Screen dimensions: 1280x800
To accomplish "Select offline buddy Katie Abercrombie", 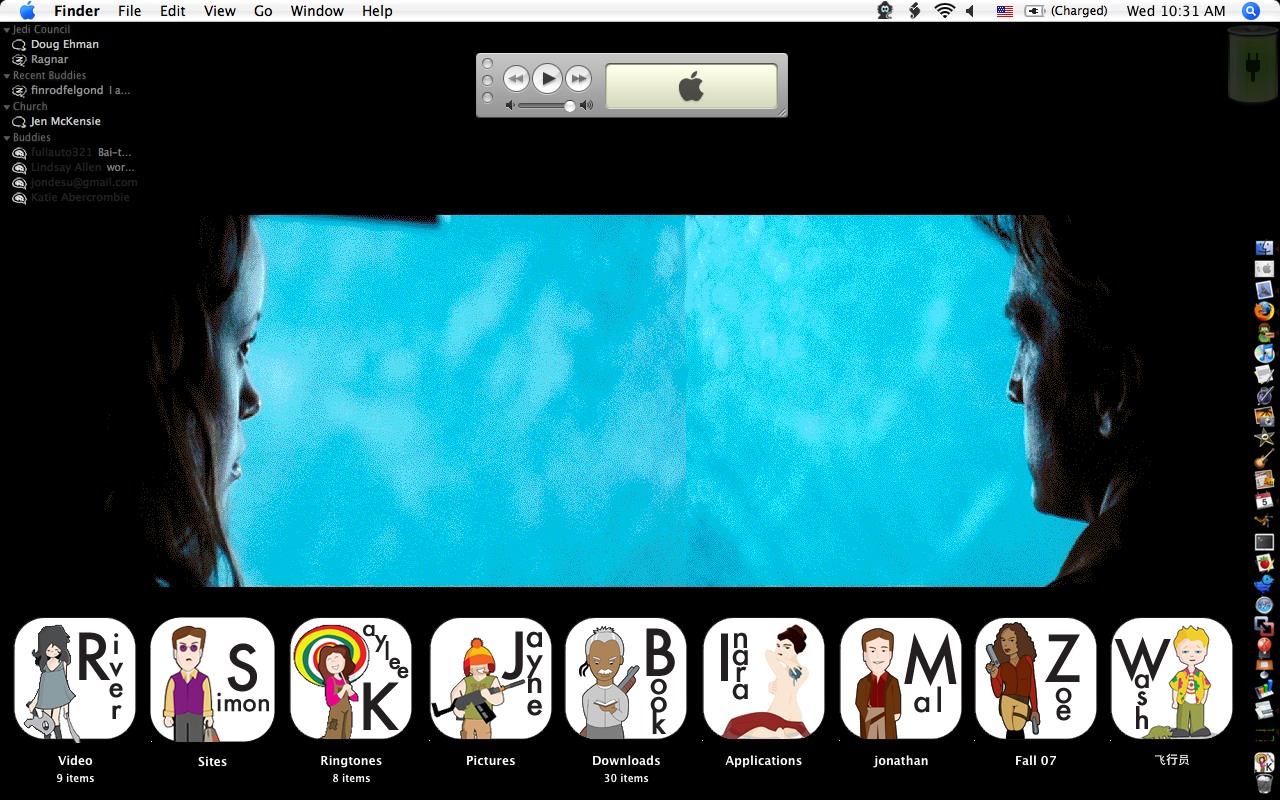I will coord(80,197).
